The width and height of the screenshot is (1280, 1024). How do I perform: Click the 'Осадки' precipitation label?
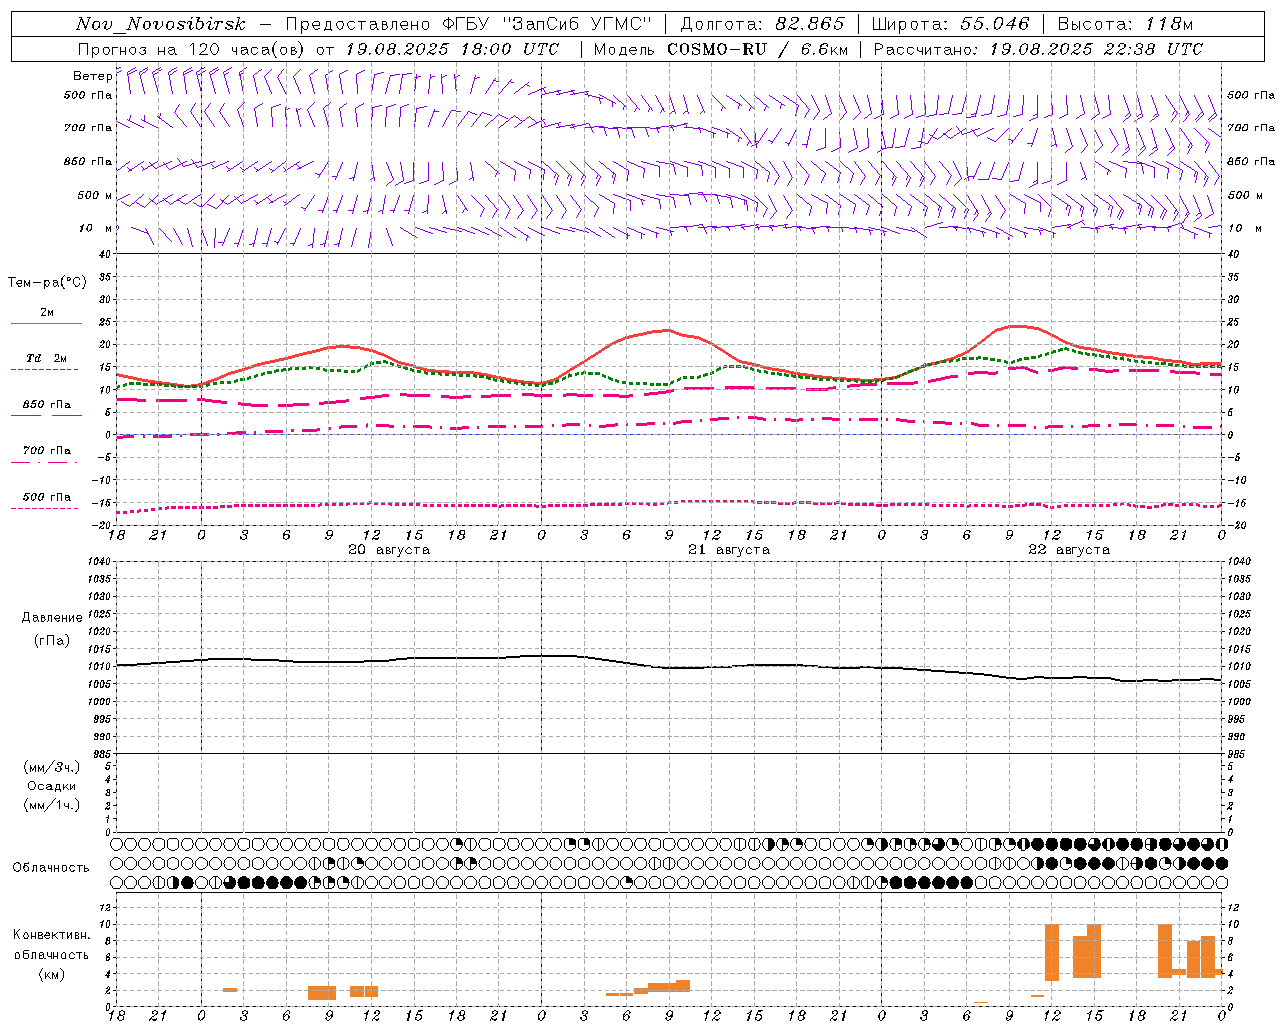click(51, 786)
